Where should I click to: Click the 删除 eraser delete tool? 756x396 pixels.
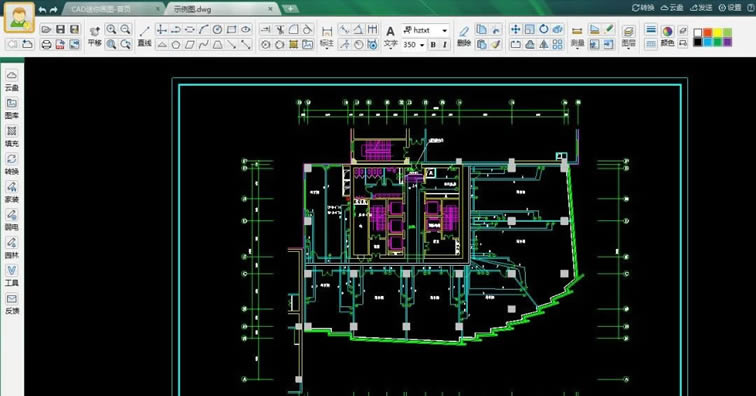click(464, 36)
